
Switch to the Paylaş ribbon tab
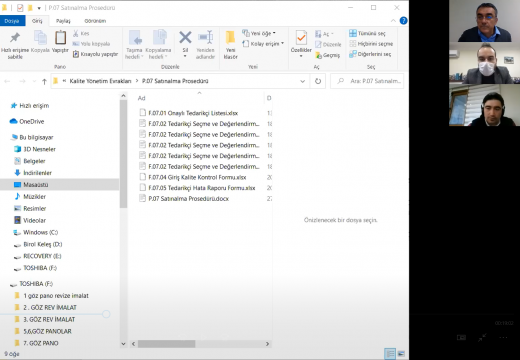click(63, 21)
